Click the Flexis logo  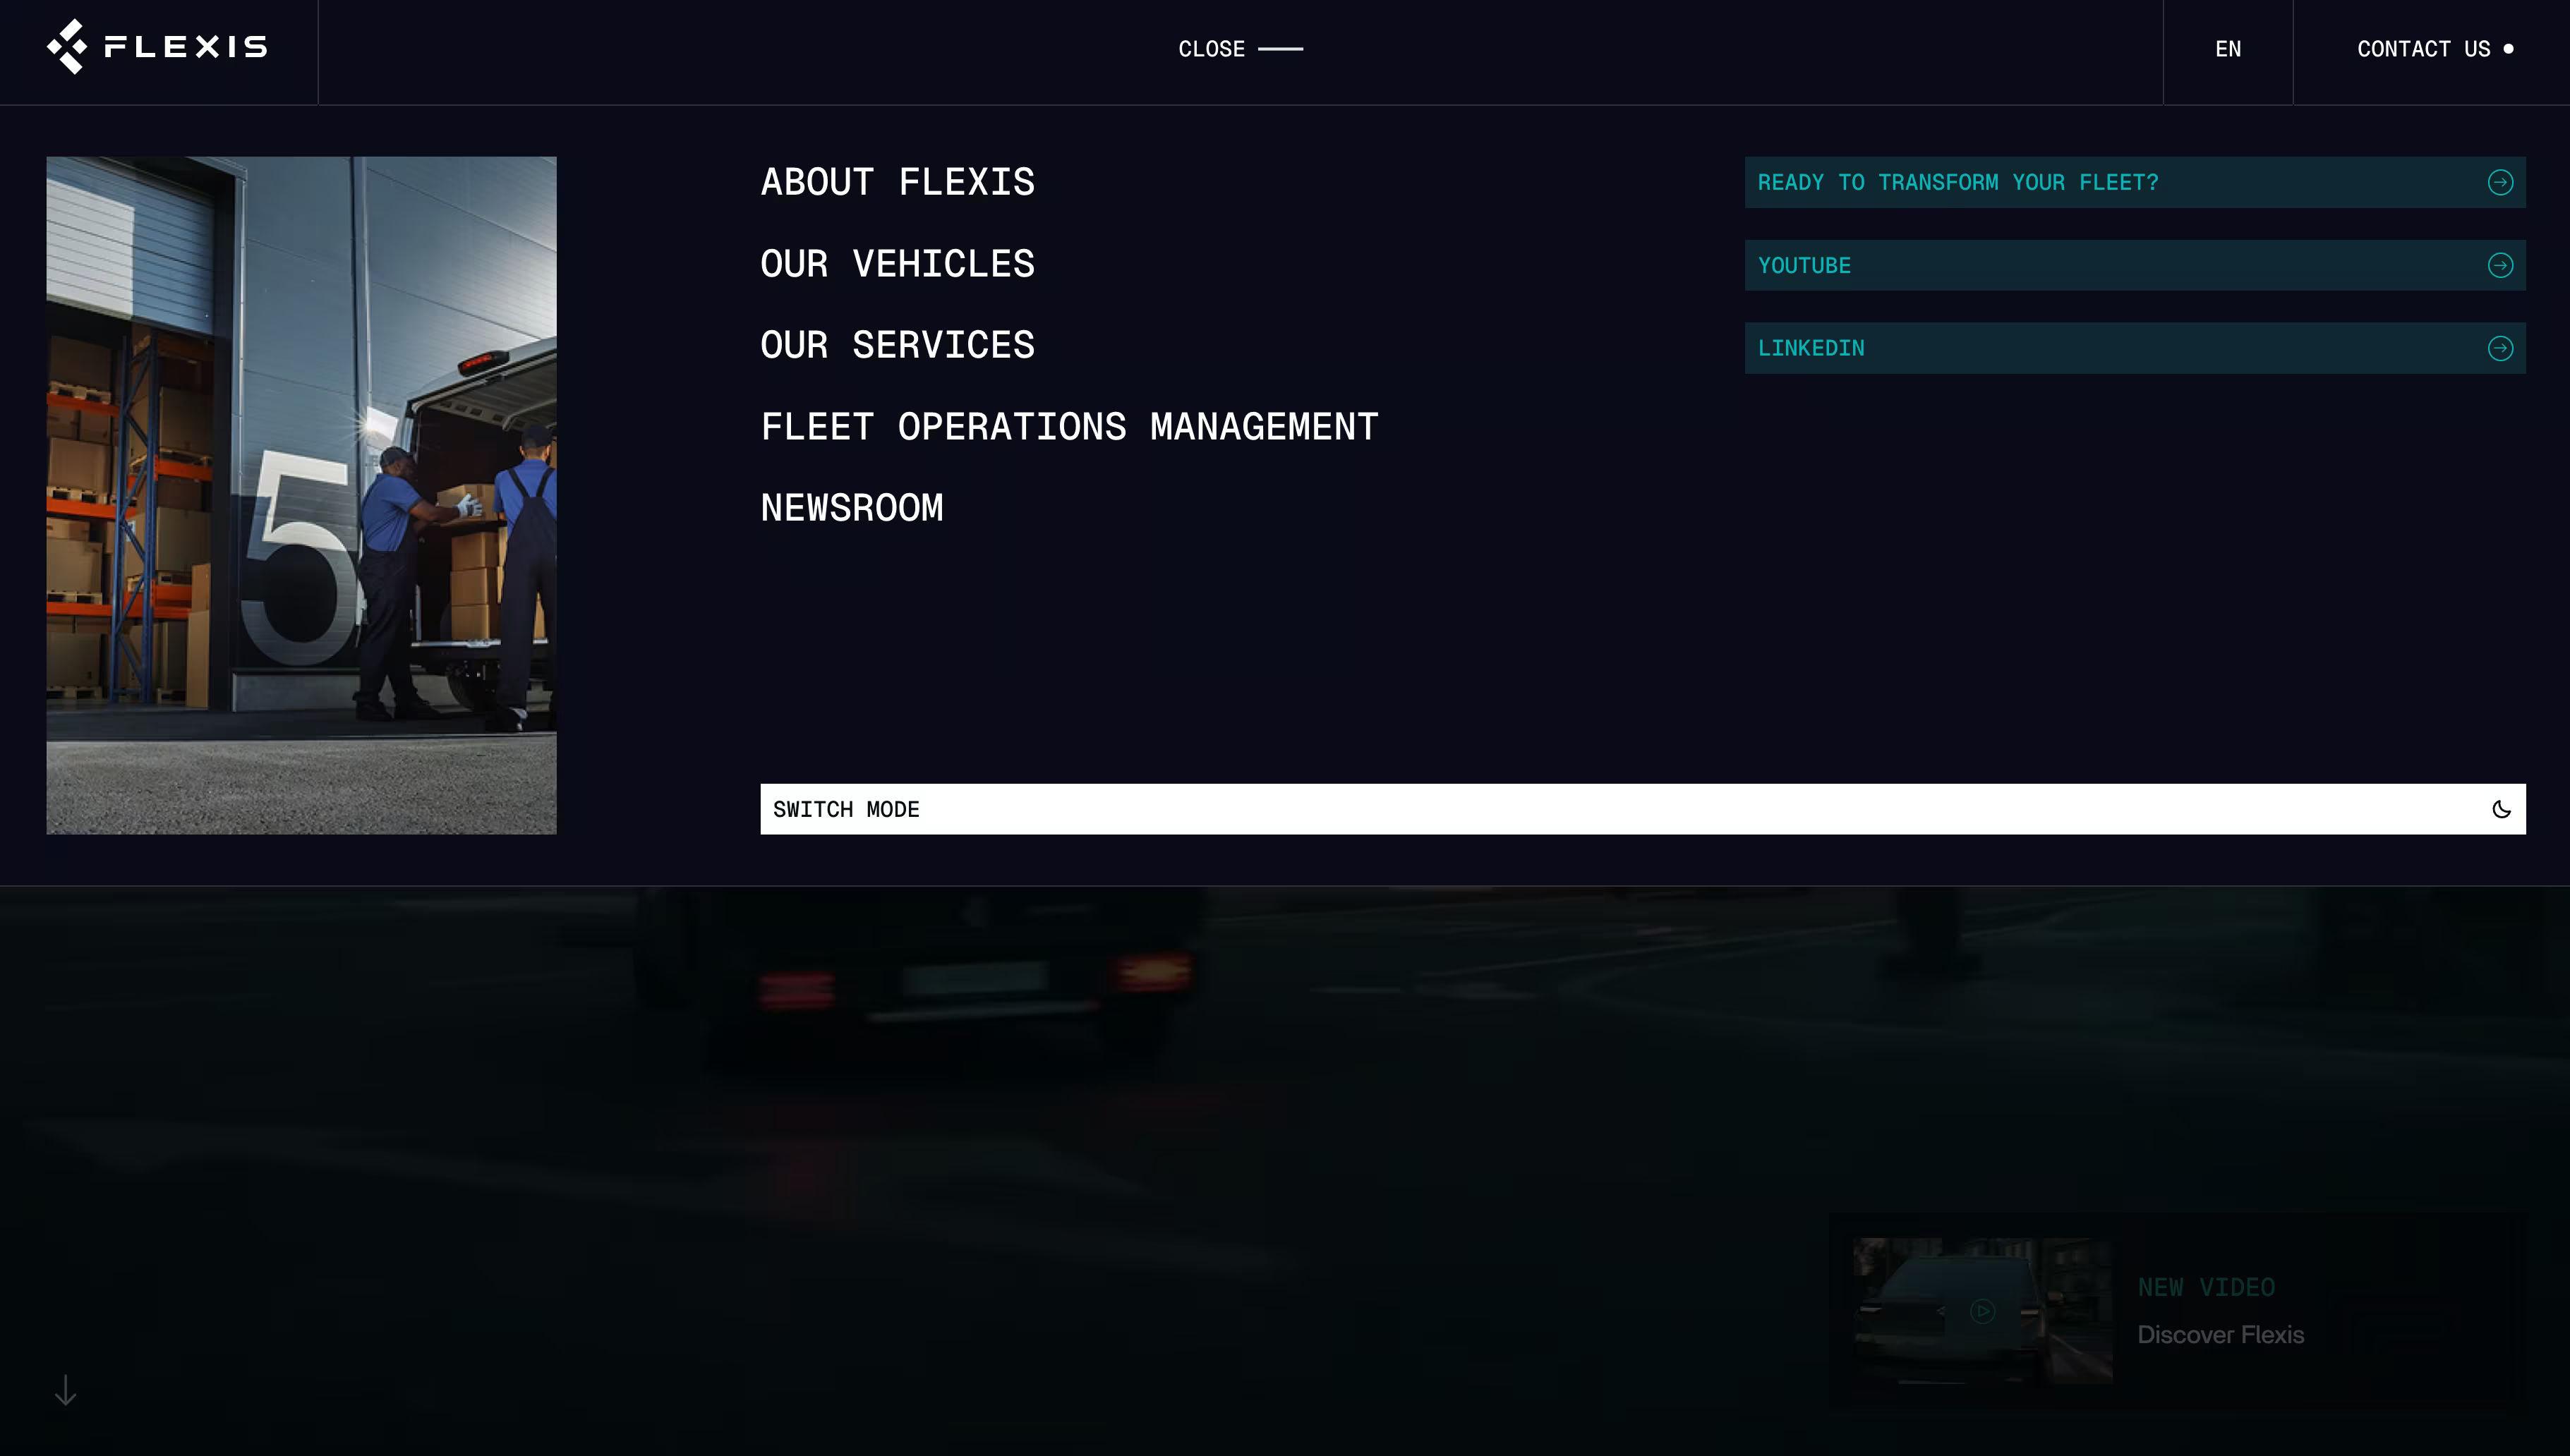tap(157, 47)
